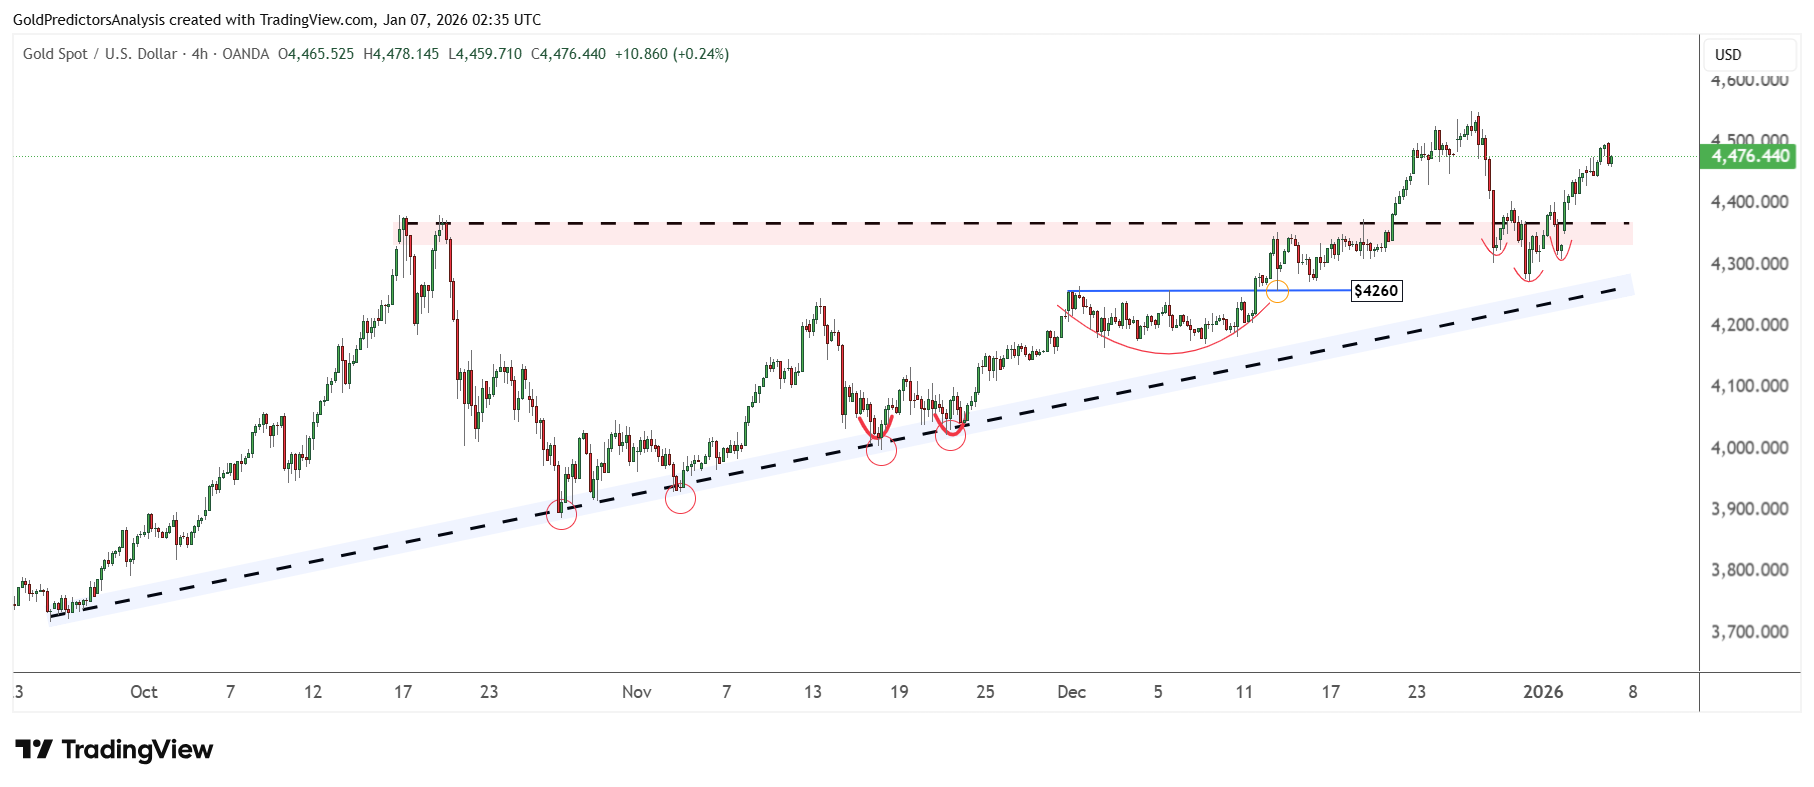Select the pink shaded resistance zone
Image resolution: width=1814 pixels, height=787 pixels.
(x=1020, y=234)
